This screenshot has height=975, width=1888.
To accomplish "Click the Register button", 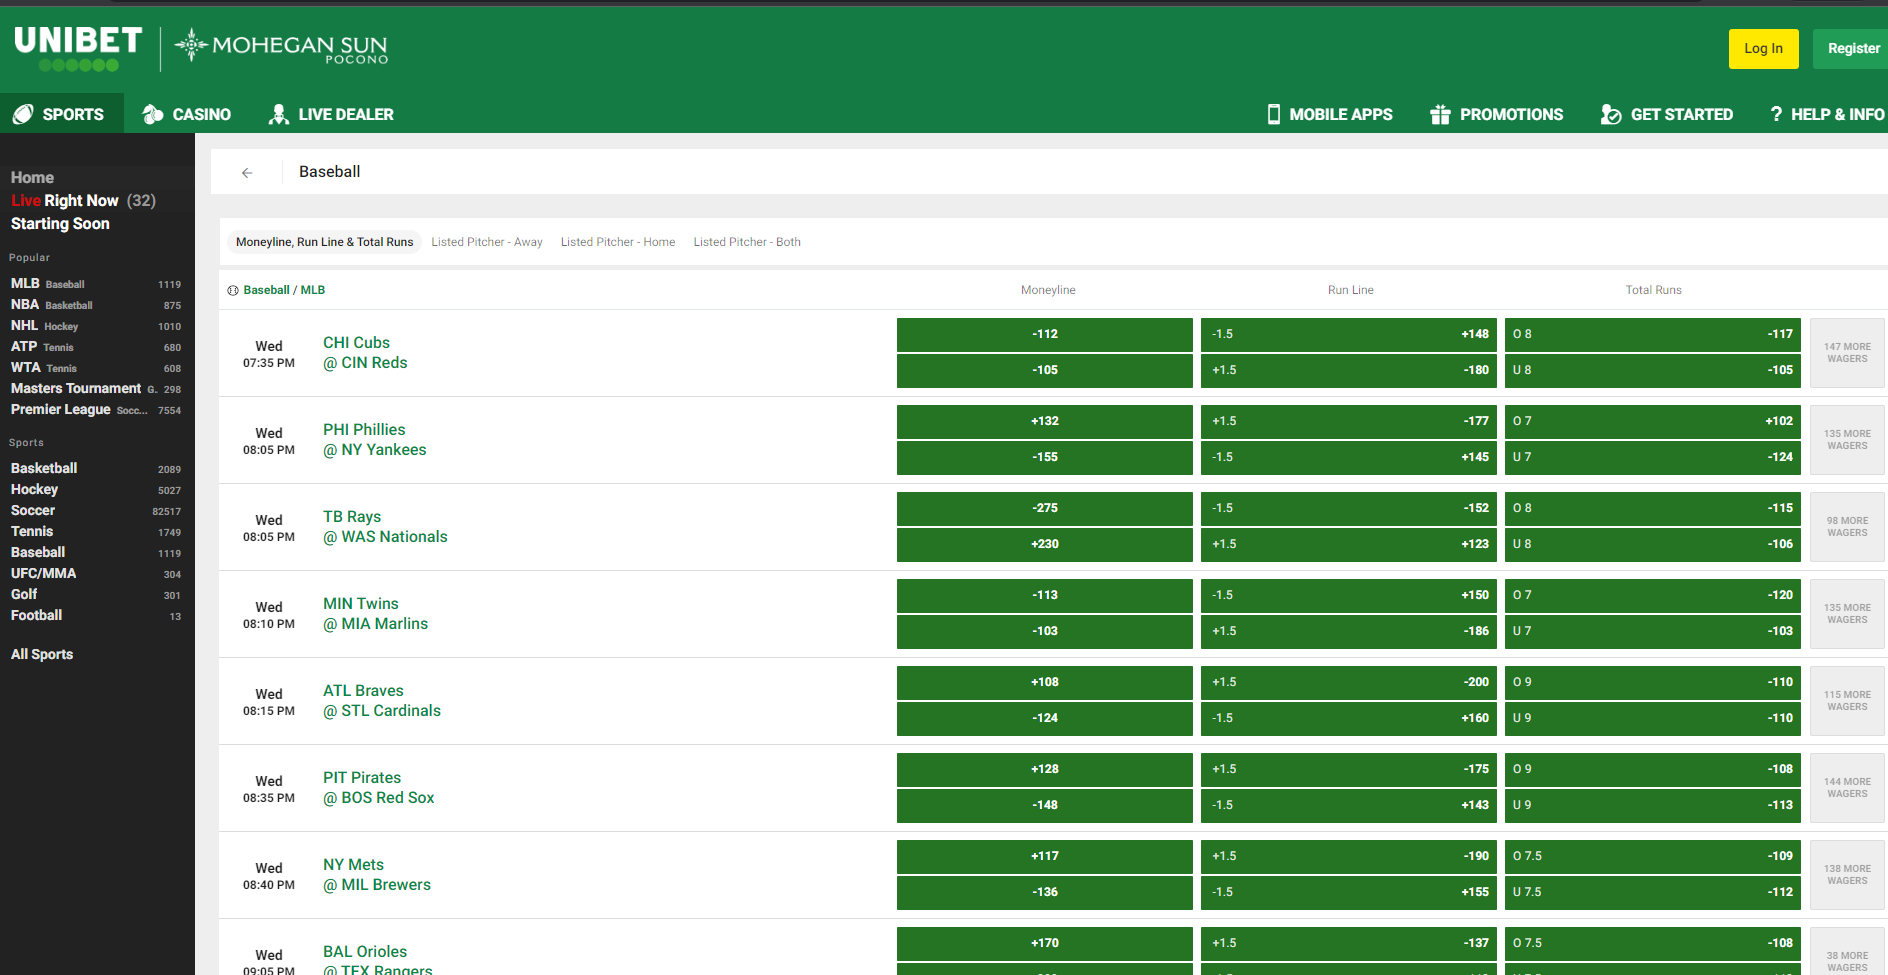I will (1851, 48).
